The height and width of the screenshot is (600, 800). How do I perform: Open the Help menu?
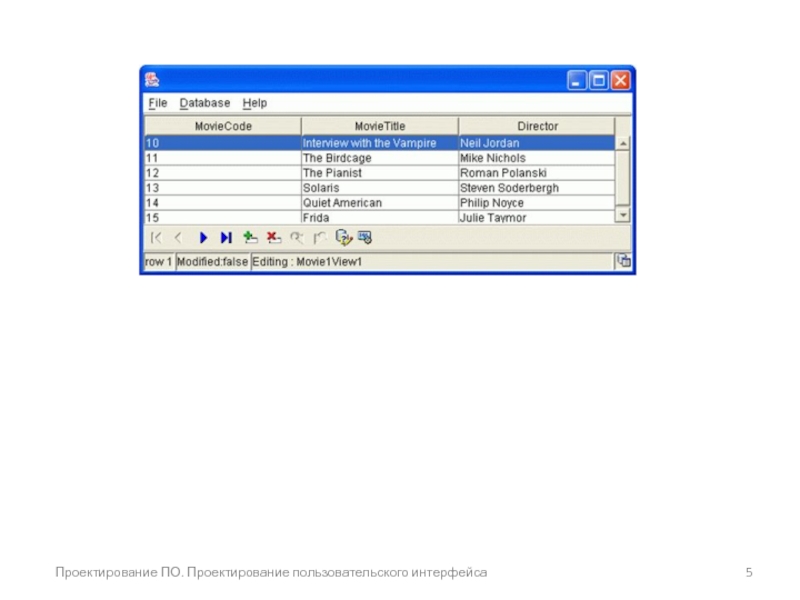(255, 103)
